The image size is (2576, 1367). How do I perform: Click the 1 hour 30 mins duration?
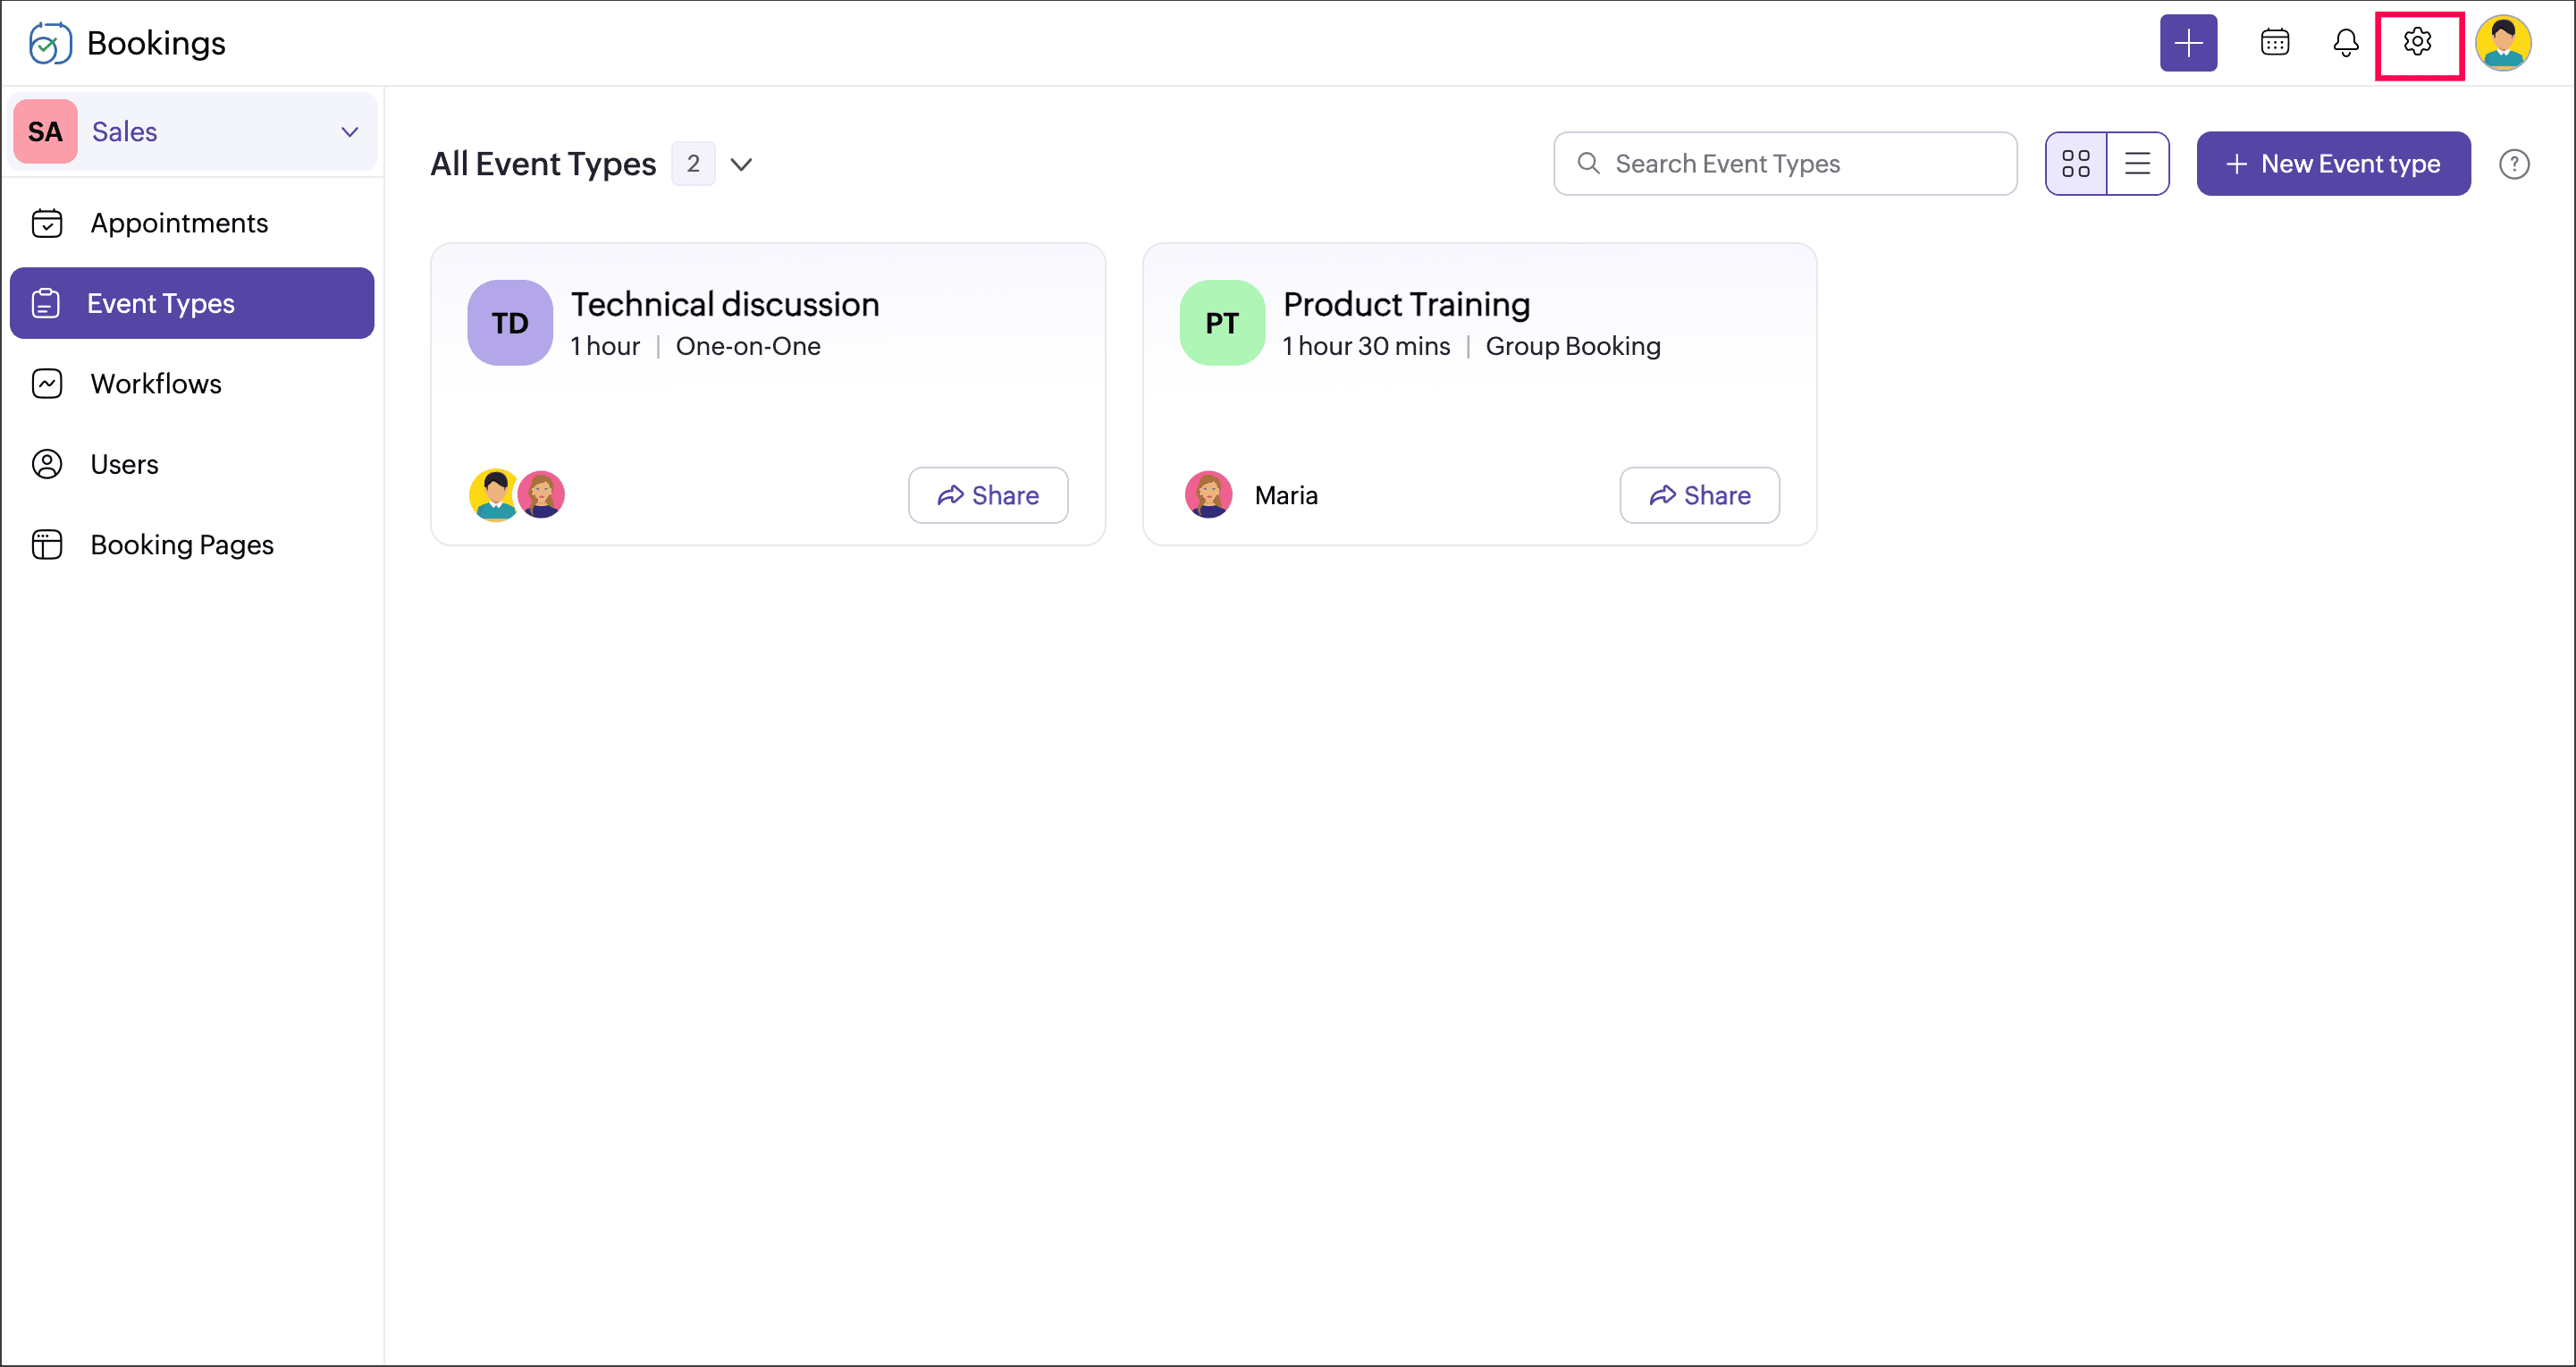pos(1366,346)
